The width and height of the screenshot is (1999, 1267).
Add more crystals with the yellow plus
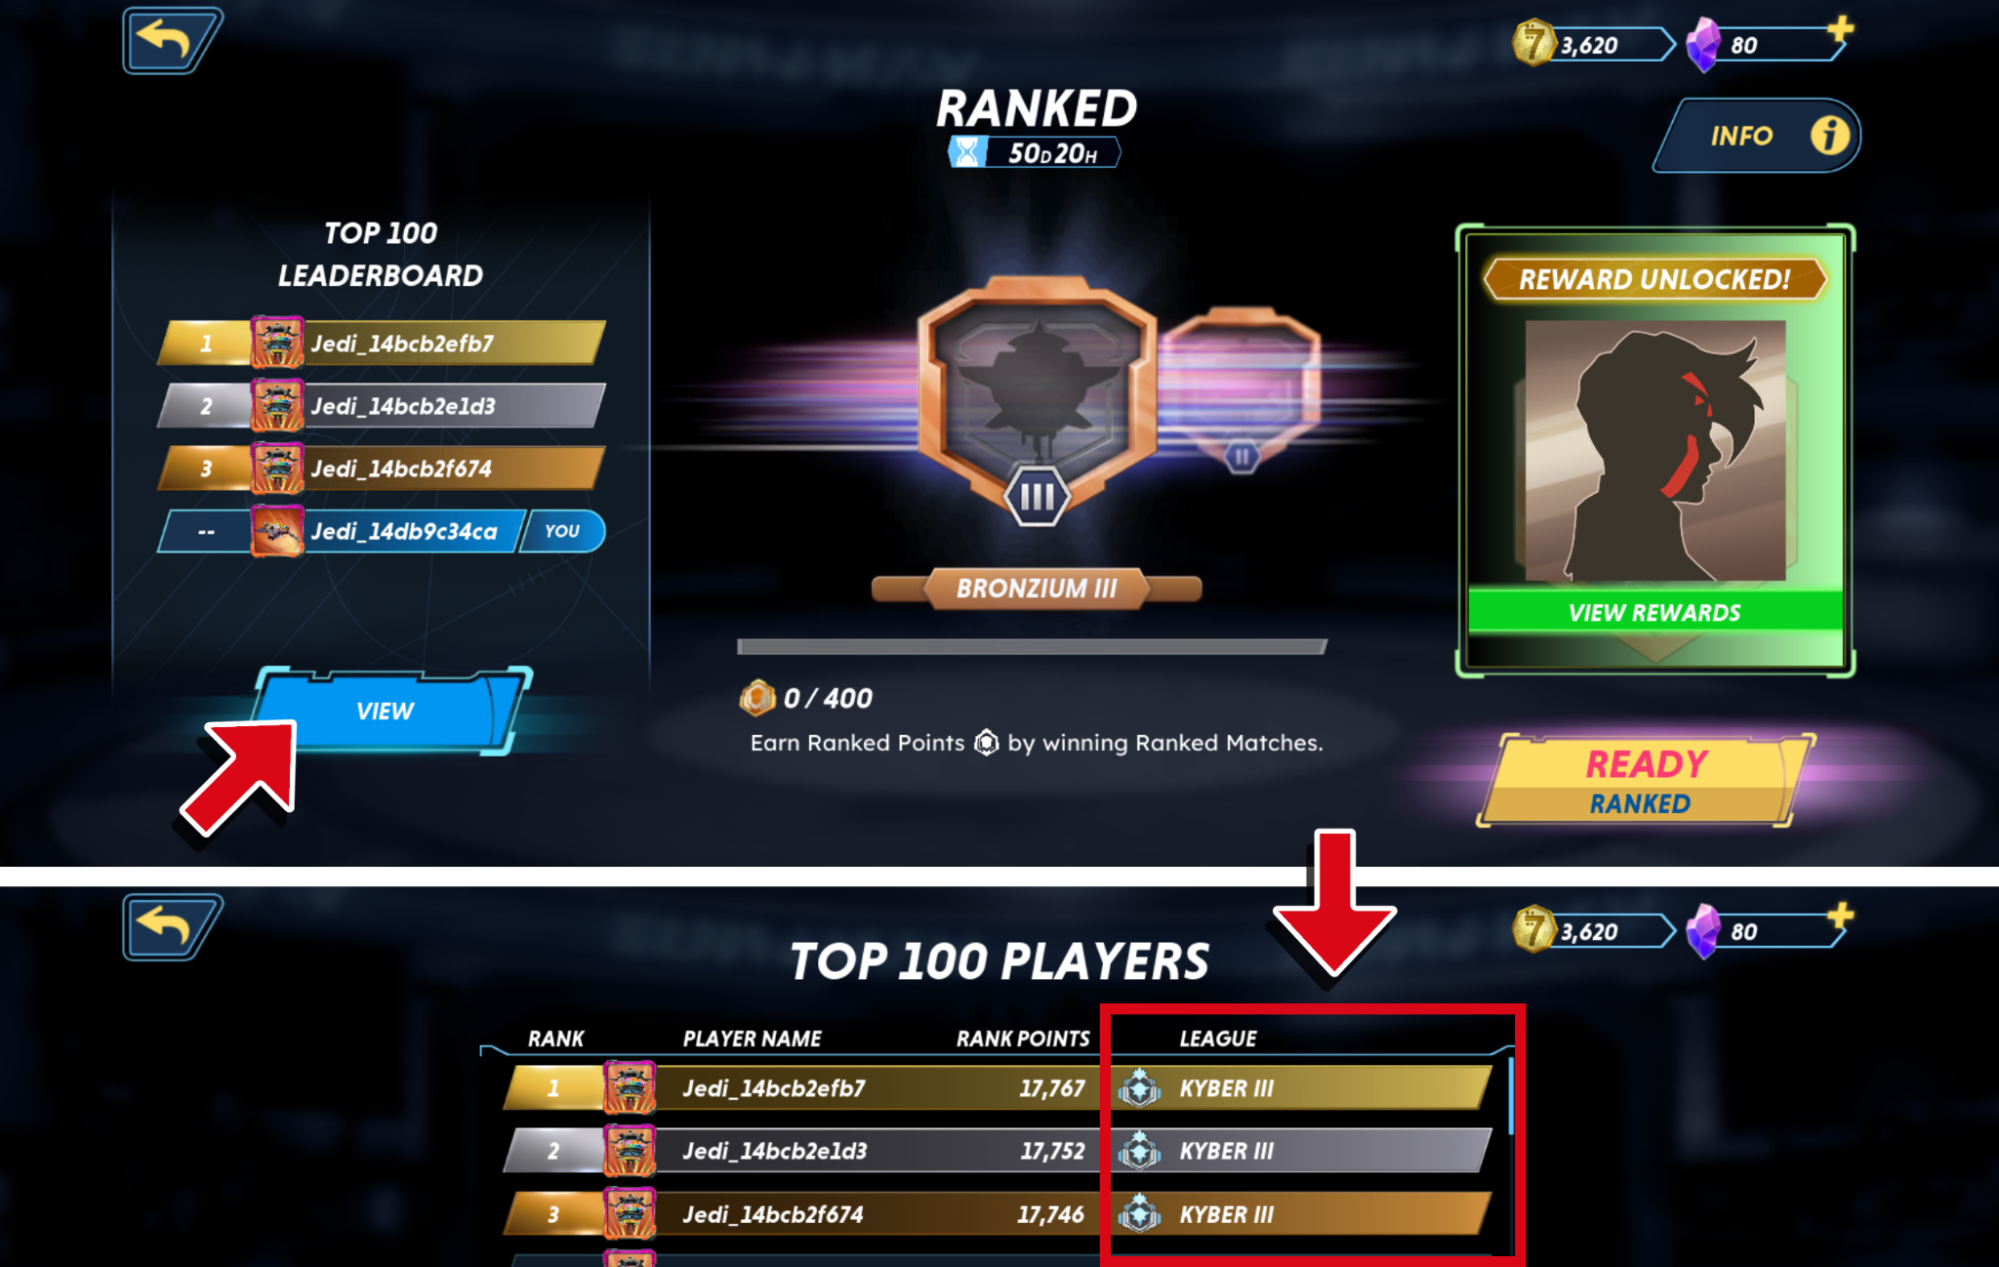coord(1839,30)
